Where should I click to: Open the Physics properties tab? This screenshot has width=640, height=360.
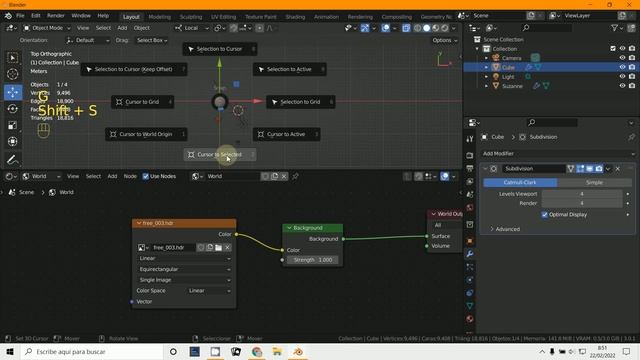470,280
